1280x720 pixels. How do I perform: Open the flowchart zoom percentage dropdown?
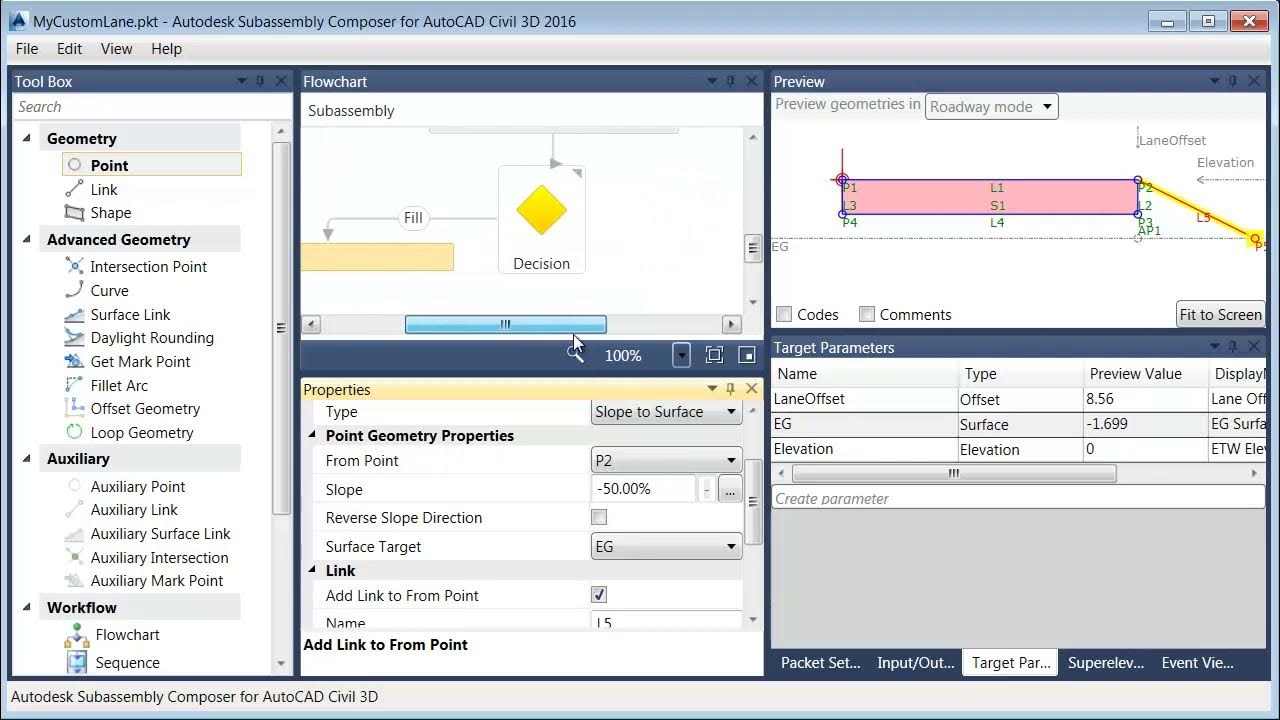681,354
